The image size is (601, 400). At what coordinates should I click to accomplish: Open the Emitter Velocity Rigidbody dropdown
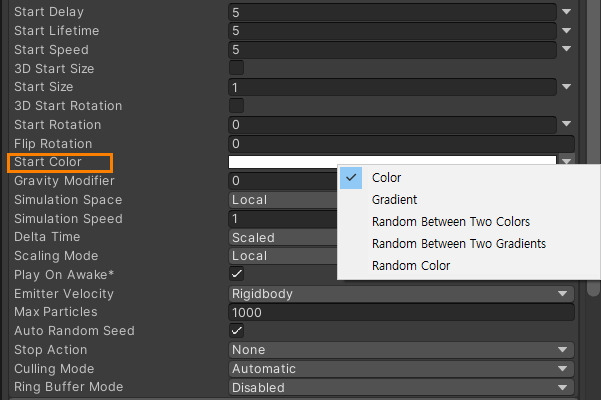(401, 294)
